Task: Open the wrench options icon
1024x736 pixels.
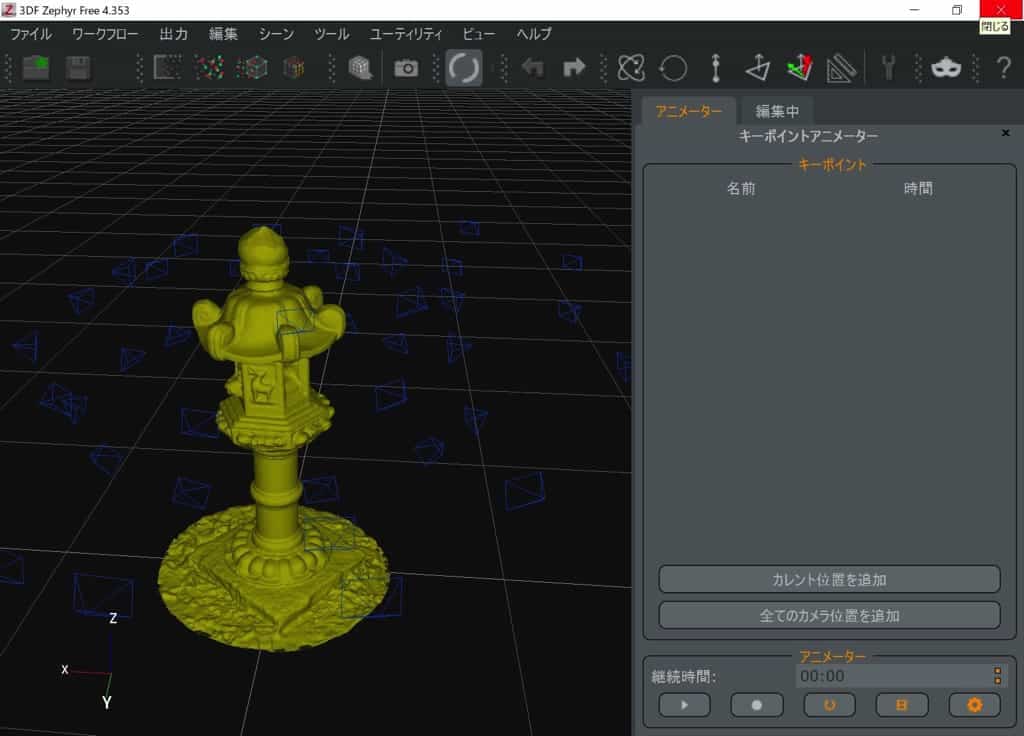Action: 888,67
